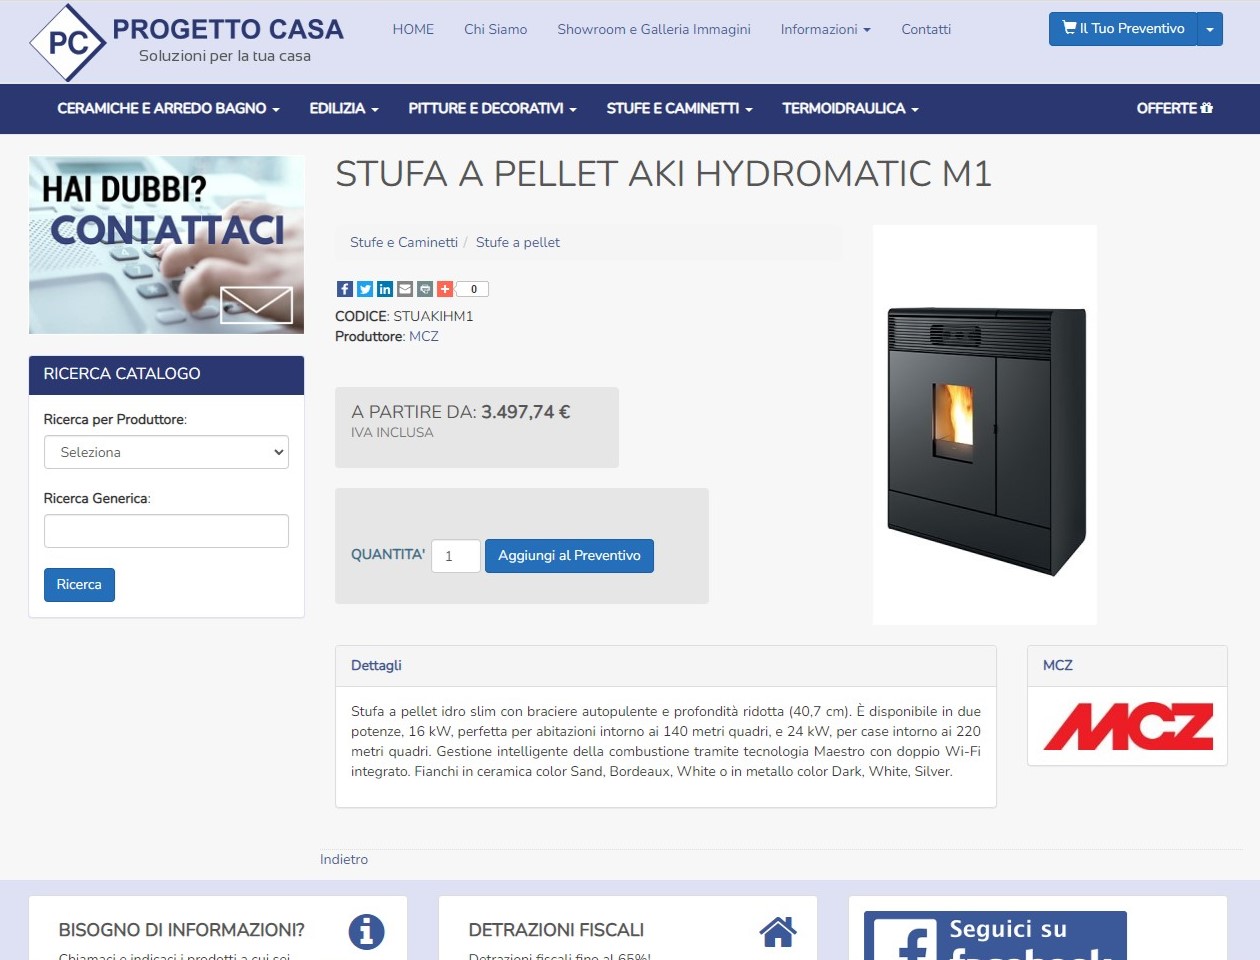Open the Termoidraulica category menu
The image size is (1260, 960).
(x=850, y=108)
